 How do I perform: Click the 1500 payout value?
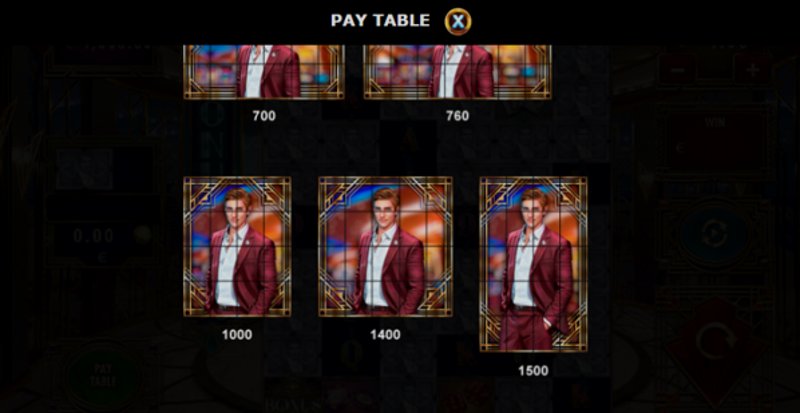point(533,371)
